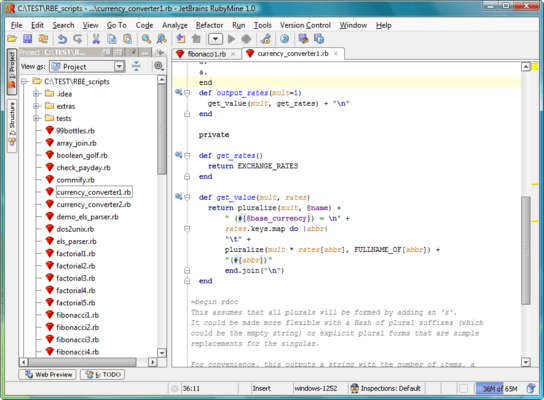This screenshot has width=544, height=400.
Task: Click the last toolbar icon on right
Action: point(319,39)
